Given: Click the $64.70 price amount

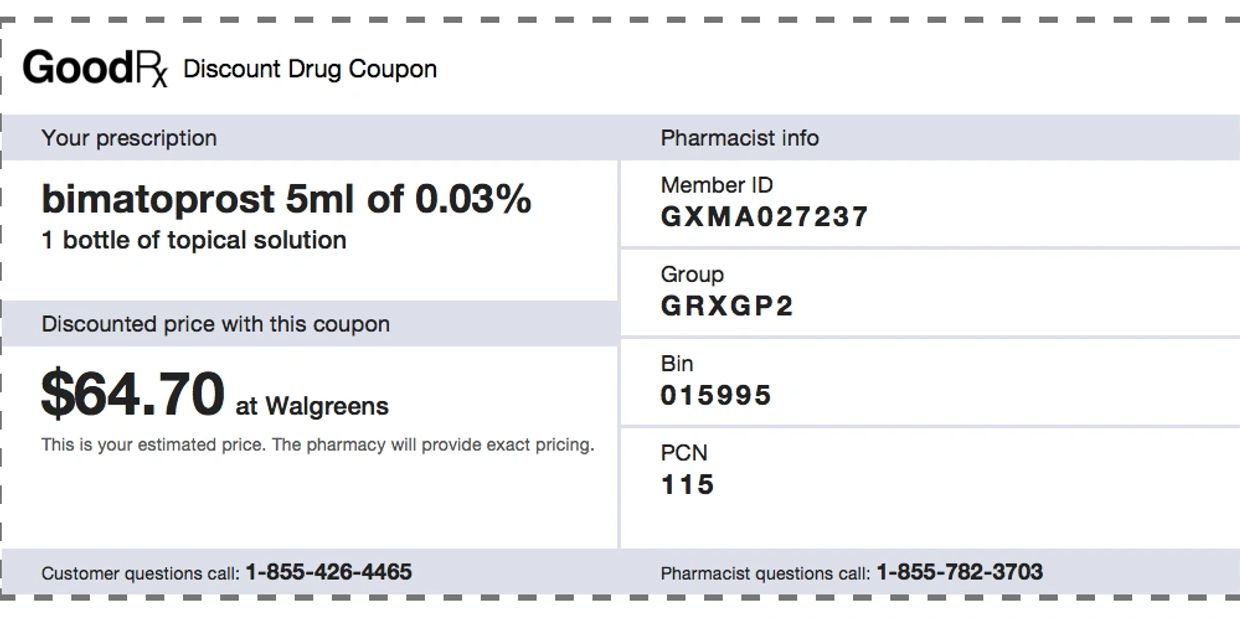Looking at the screenshot, I should 132,393.
